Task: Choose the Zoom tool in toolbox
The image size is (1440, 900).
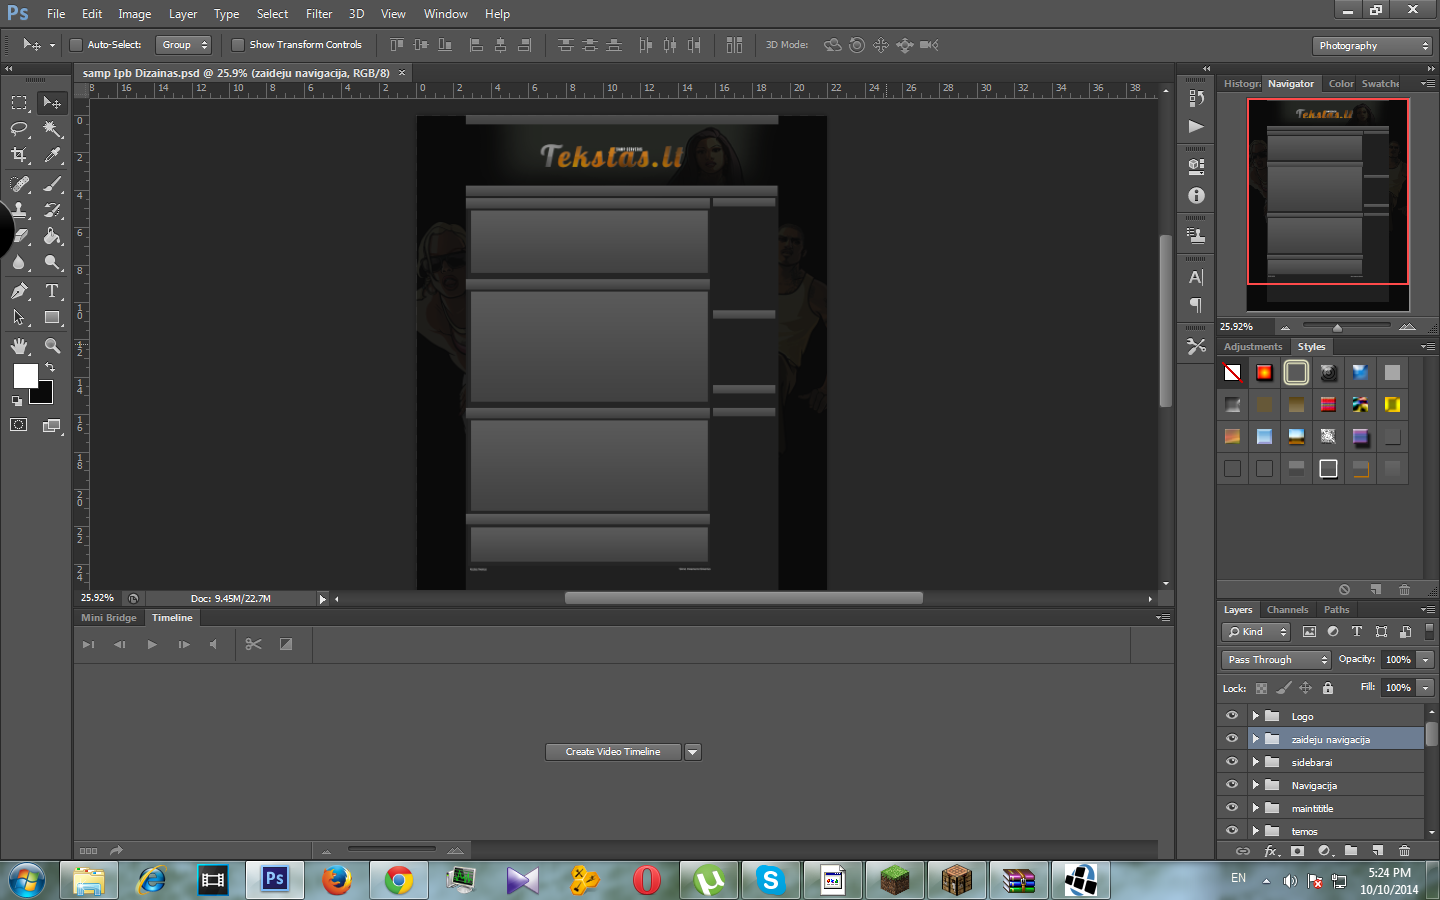Action: pyautogui.click(x=52, y=346)
